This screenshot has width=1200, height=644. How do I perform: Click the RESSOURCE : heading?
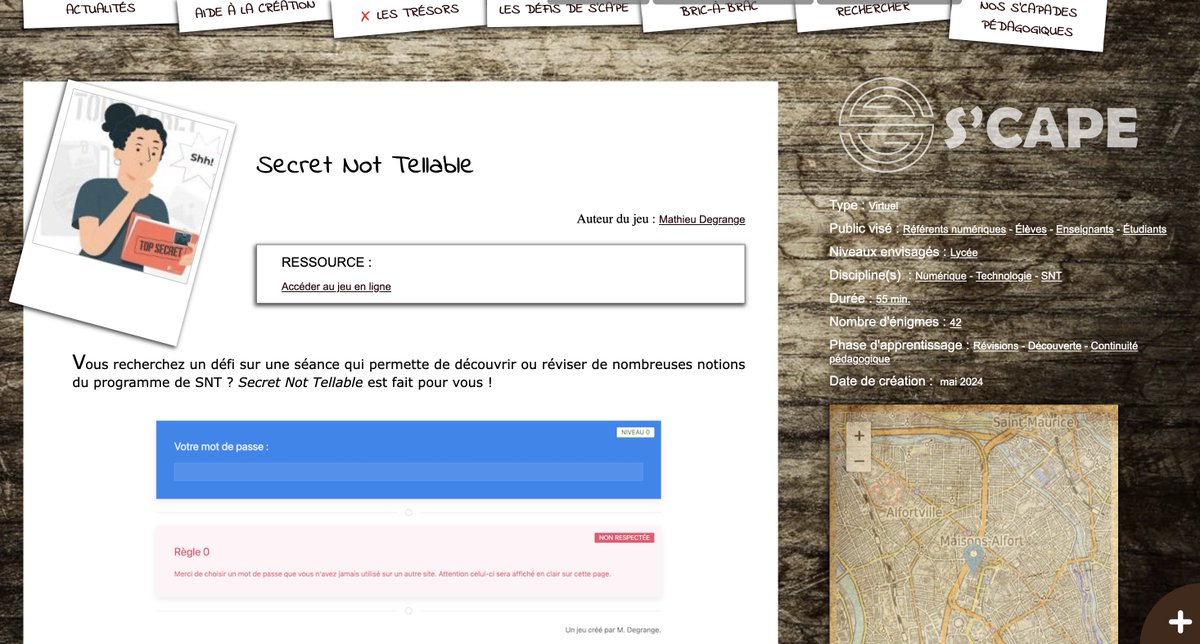pos(326,263)
